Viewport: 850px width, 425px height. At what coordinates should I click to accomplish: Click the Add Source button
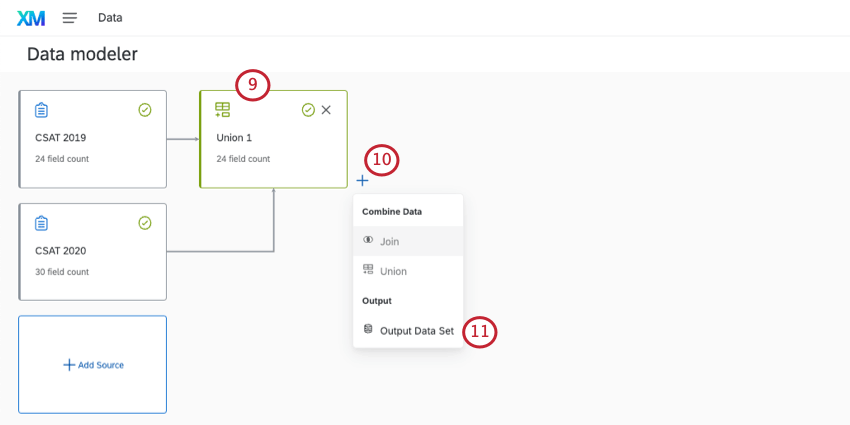[x=93, y=365]
